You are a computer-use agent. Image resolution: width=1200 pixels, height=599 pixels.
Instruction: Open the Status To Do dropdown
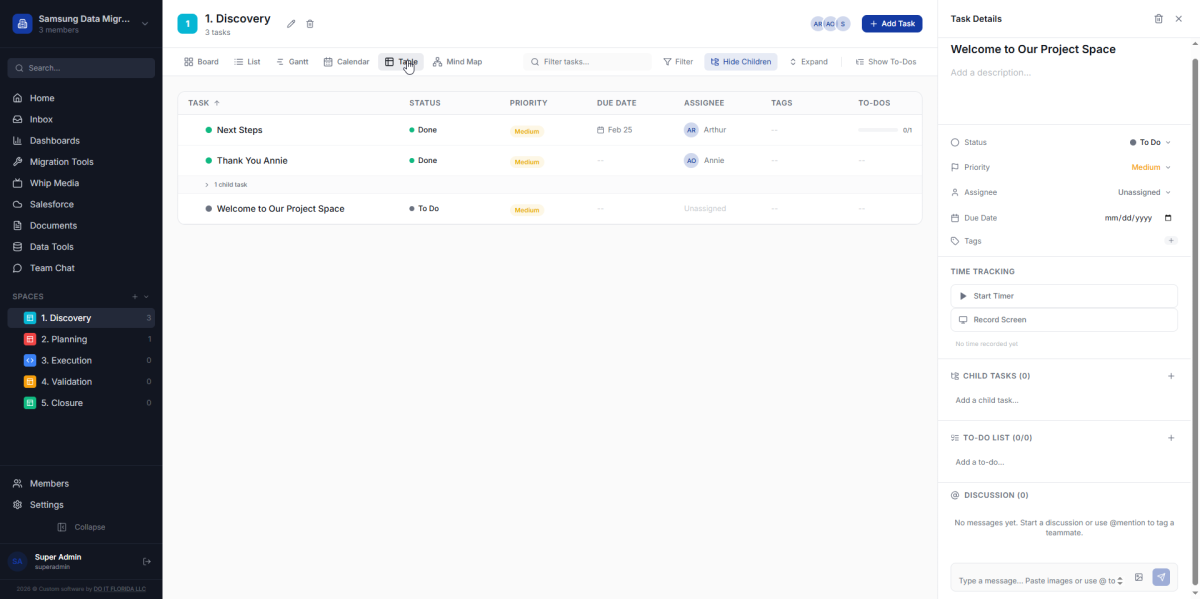coord(1149,143)
